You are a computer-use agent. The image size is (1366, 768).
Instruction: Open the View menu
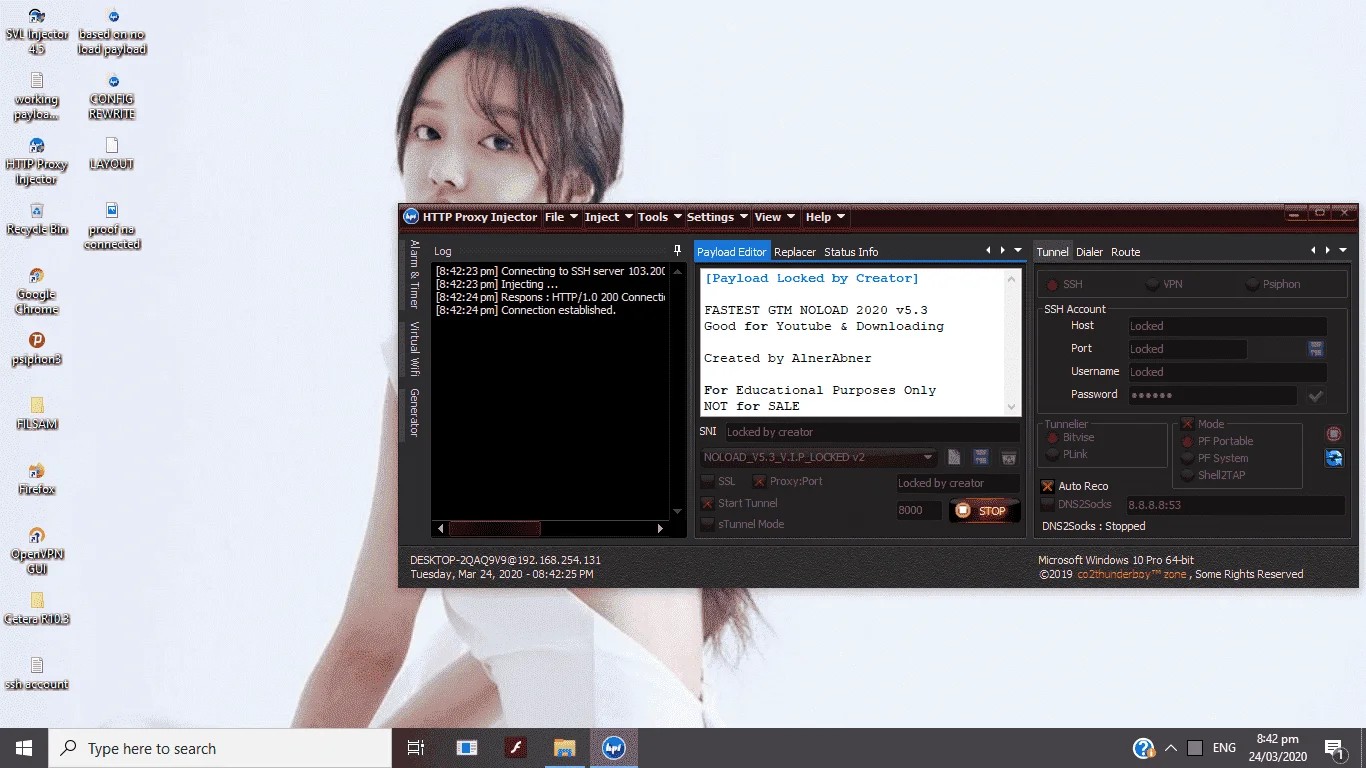click(x=774, y=217)
